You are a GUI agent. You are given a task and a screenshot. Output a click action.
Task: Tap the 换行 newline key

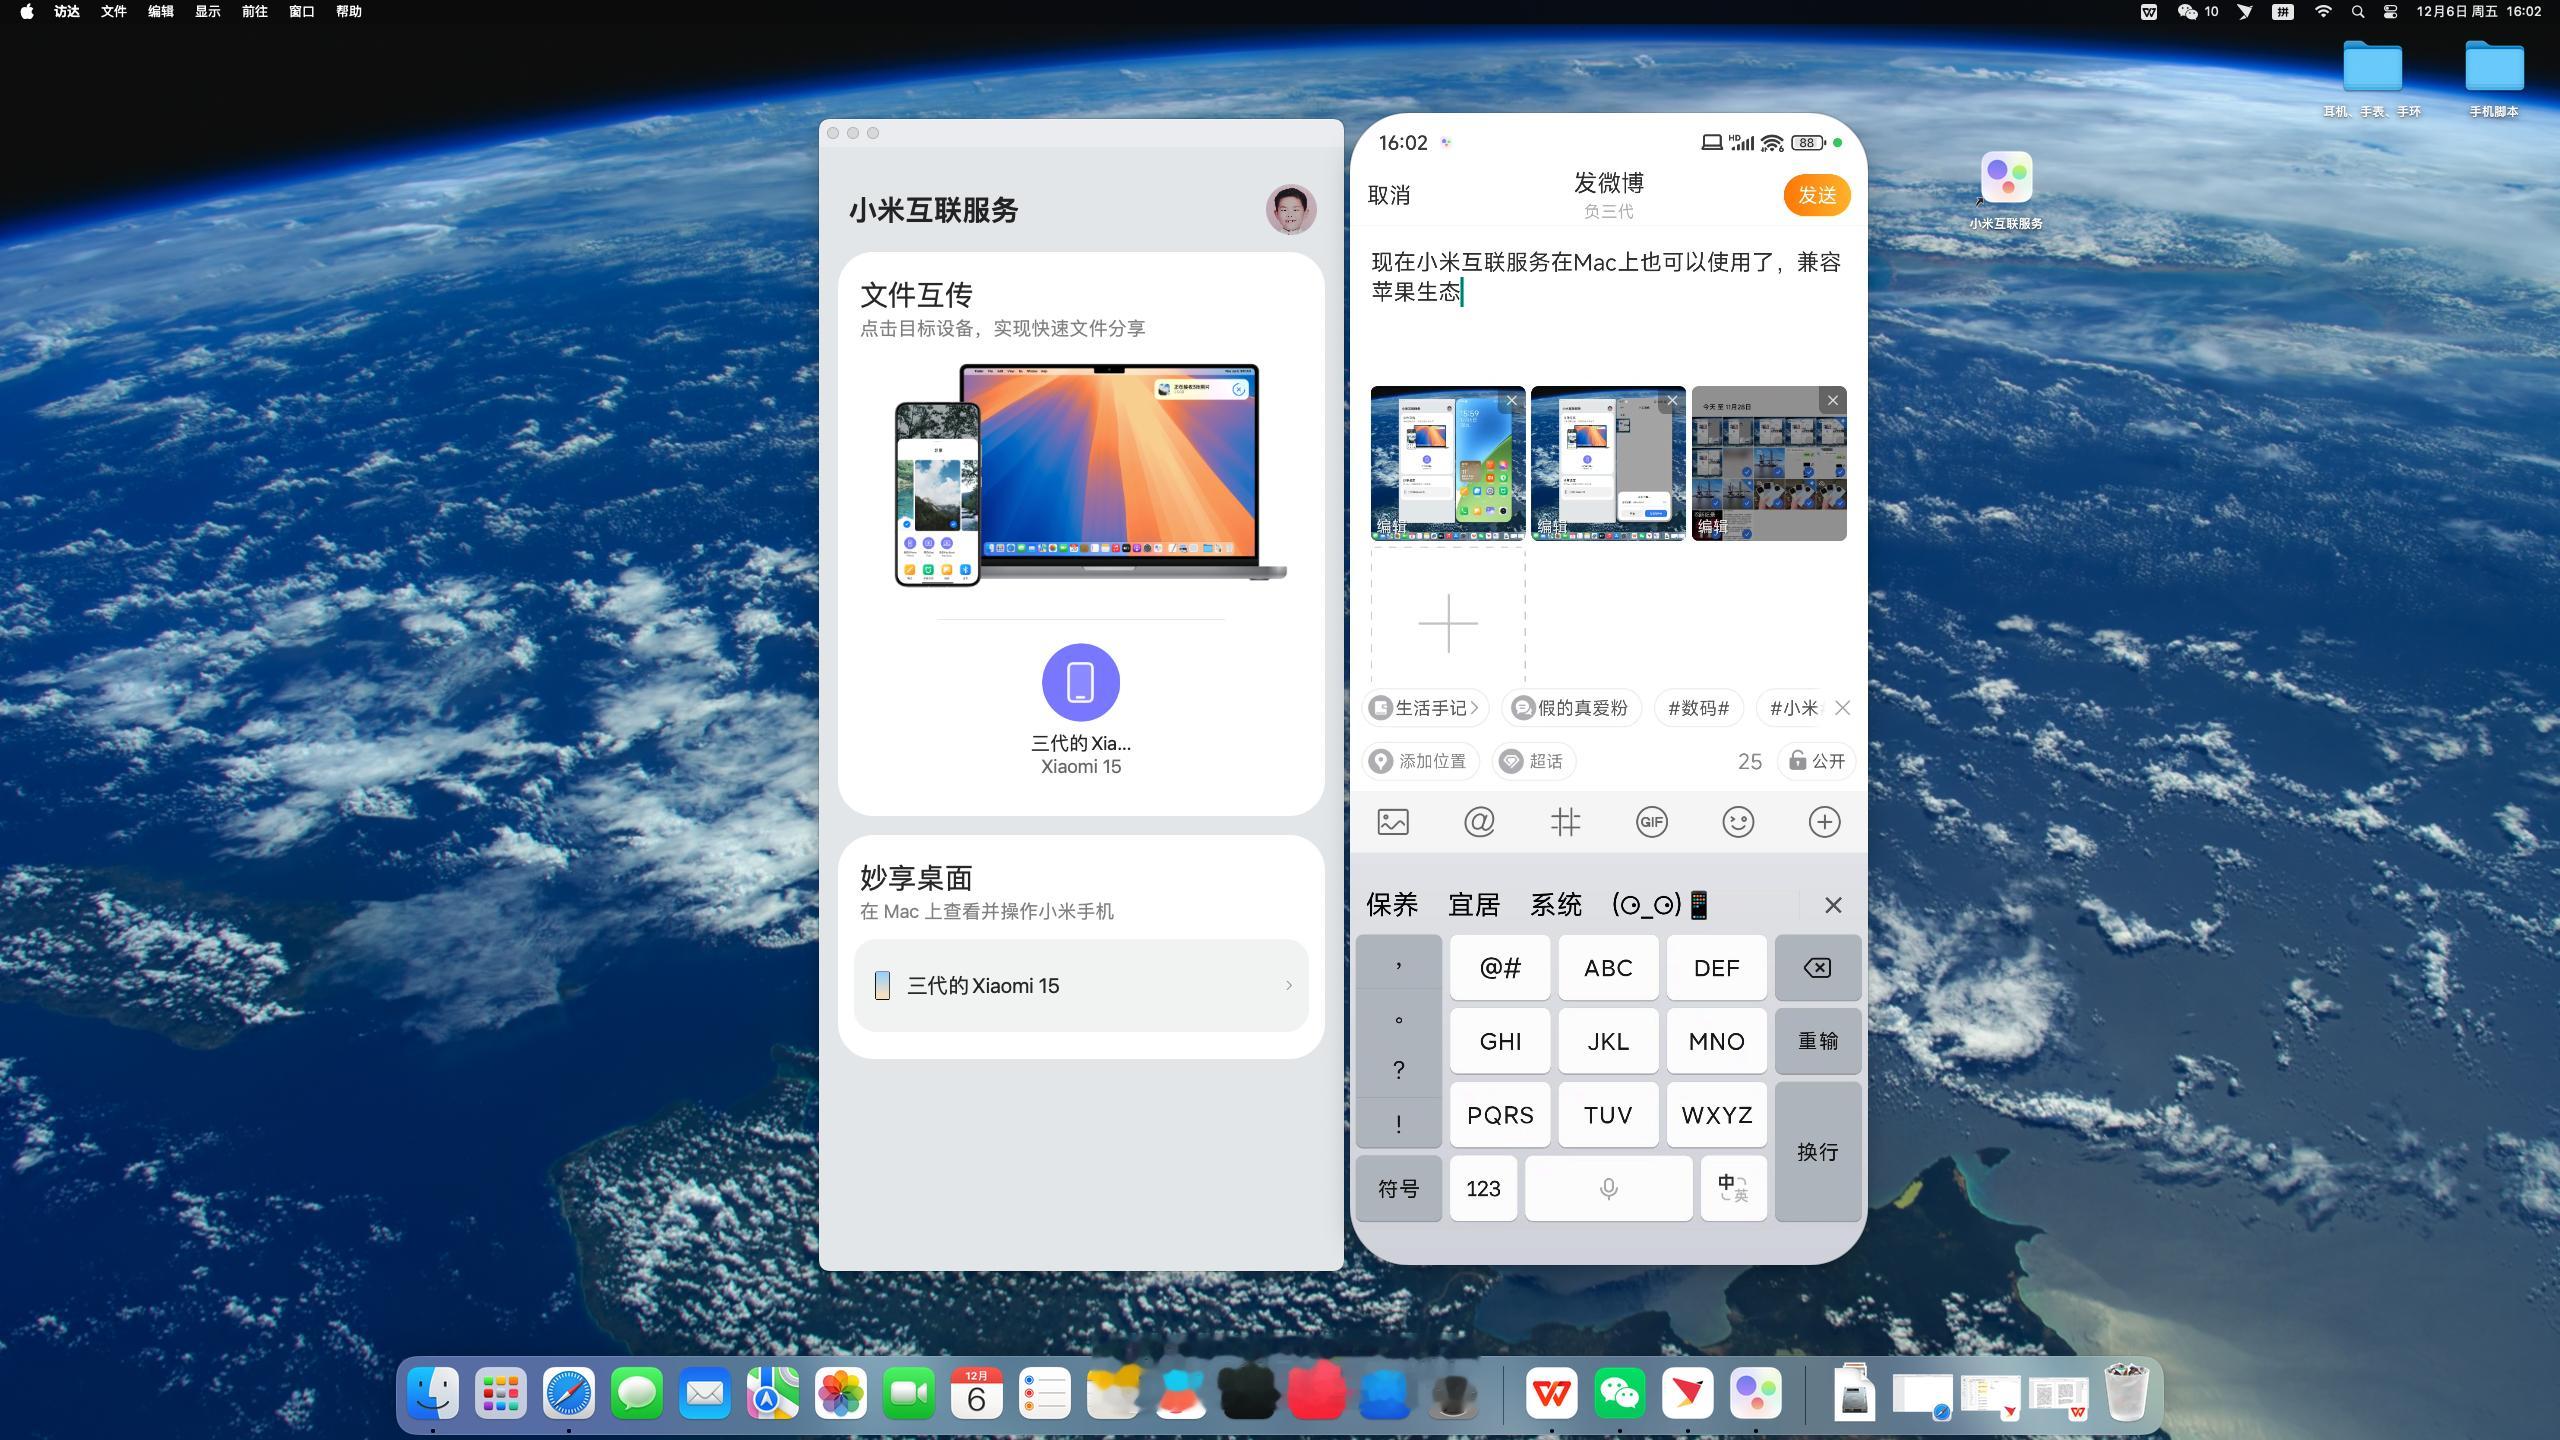tap(1817, 1151)
